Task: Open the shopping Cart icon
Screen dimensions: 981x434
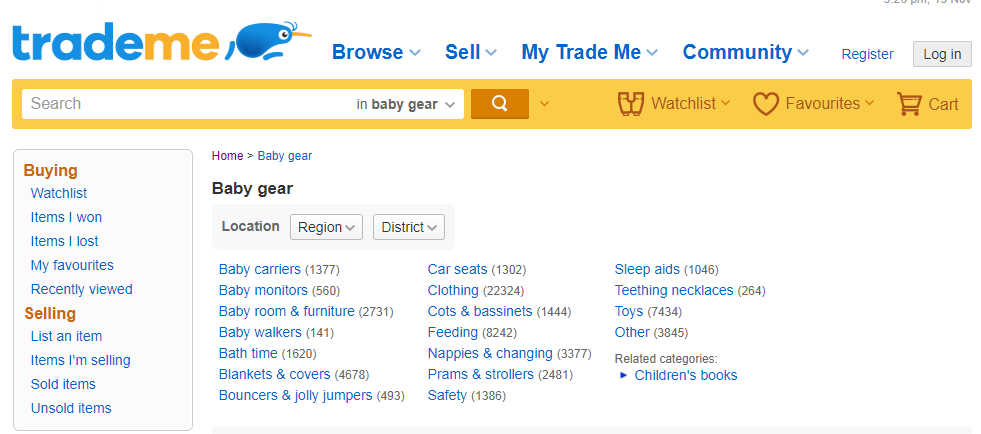Action: click(x=909, y=104)
